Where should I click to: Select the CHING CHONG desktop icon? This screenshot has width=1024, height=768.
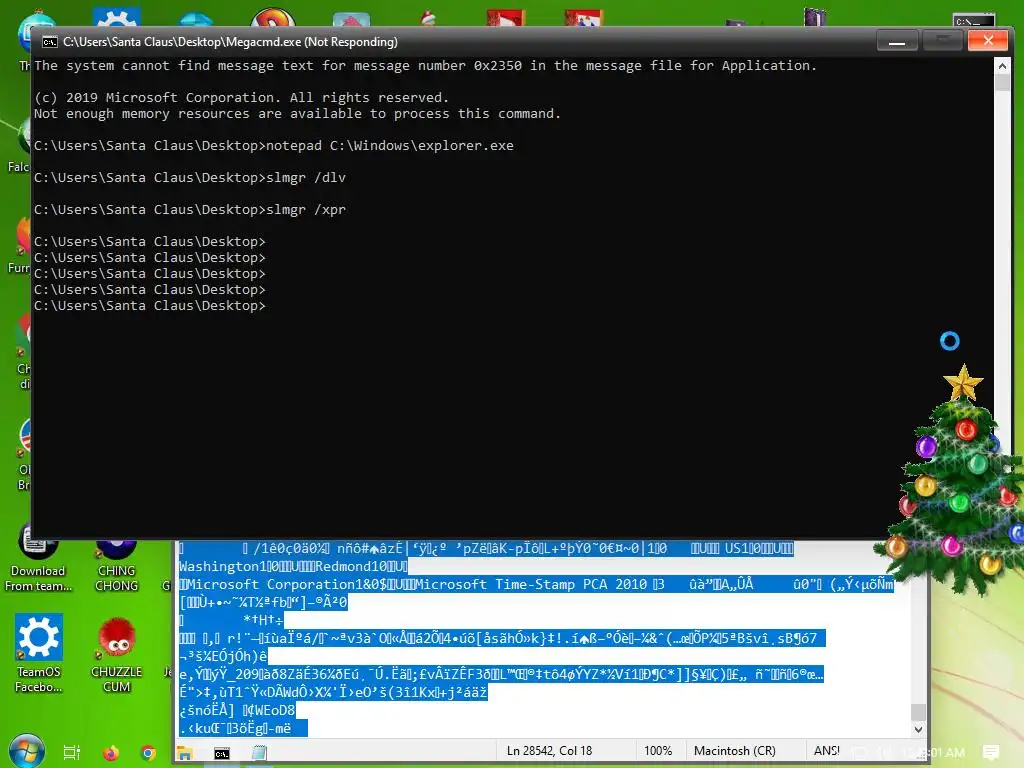point(116,566)
